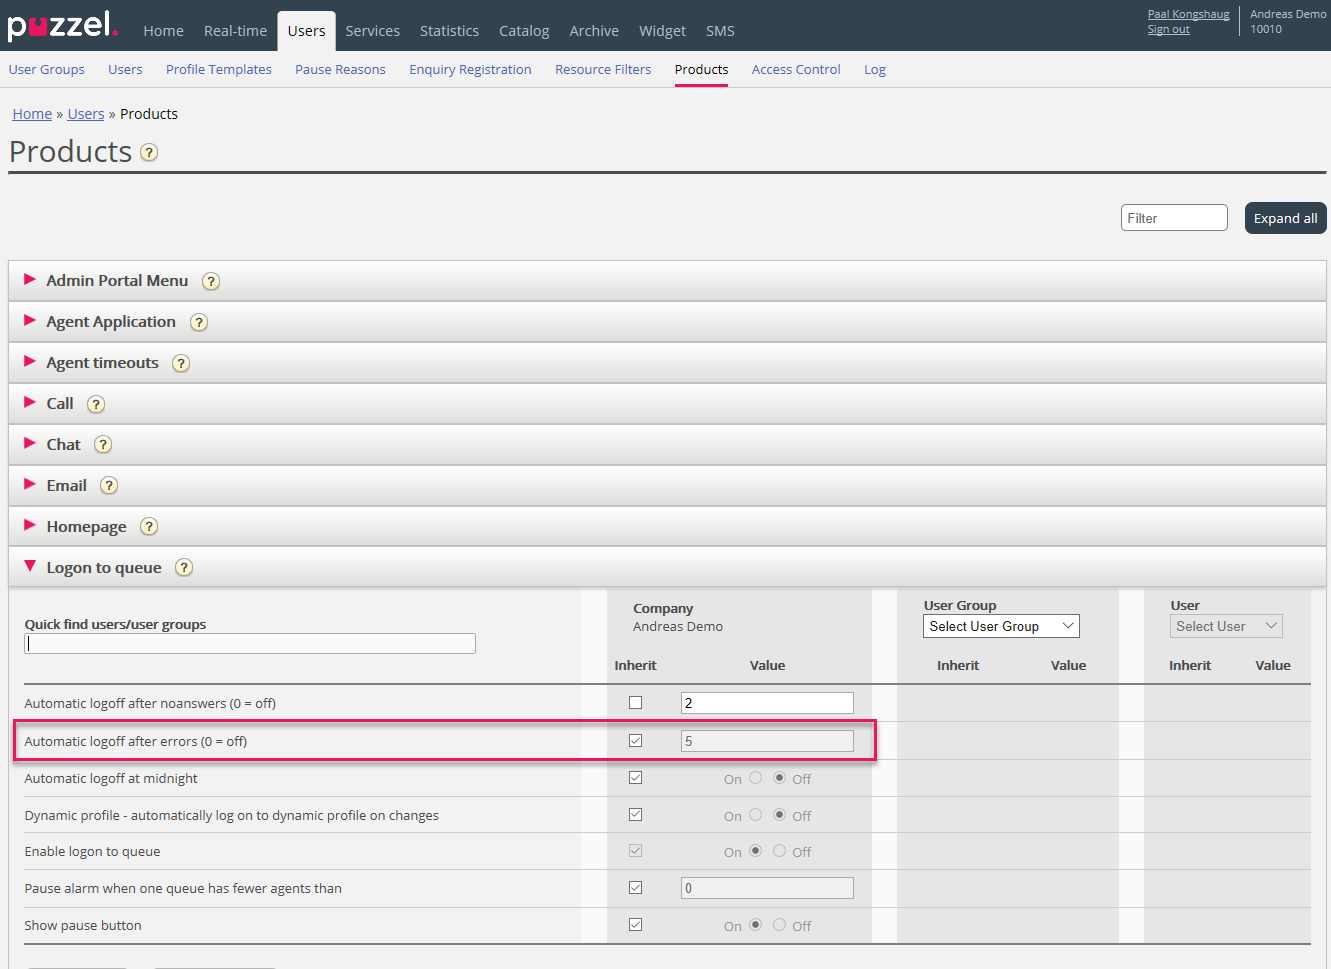The image size is (1331, 969).
Task: Expand the Call section
Action: click(60, 404)
